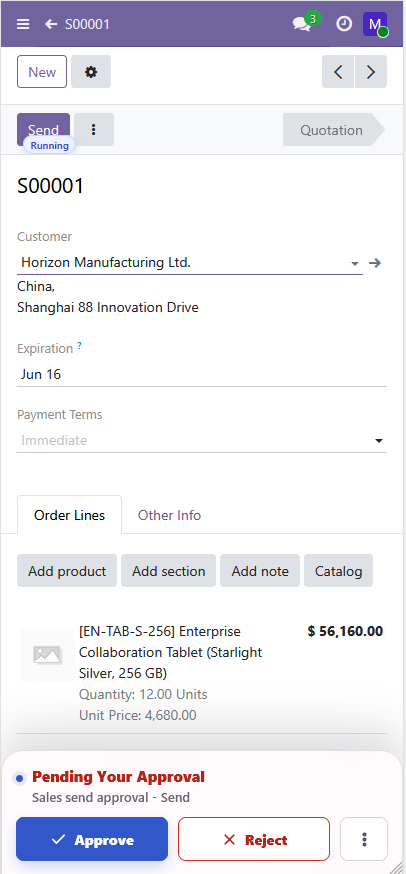Reject the send approval
Screen dimensions: 406x874
tap(254, 839)
